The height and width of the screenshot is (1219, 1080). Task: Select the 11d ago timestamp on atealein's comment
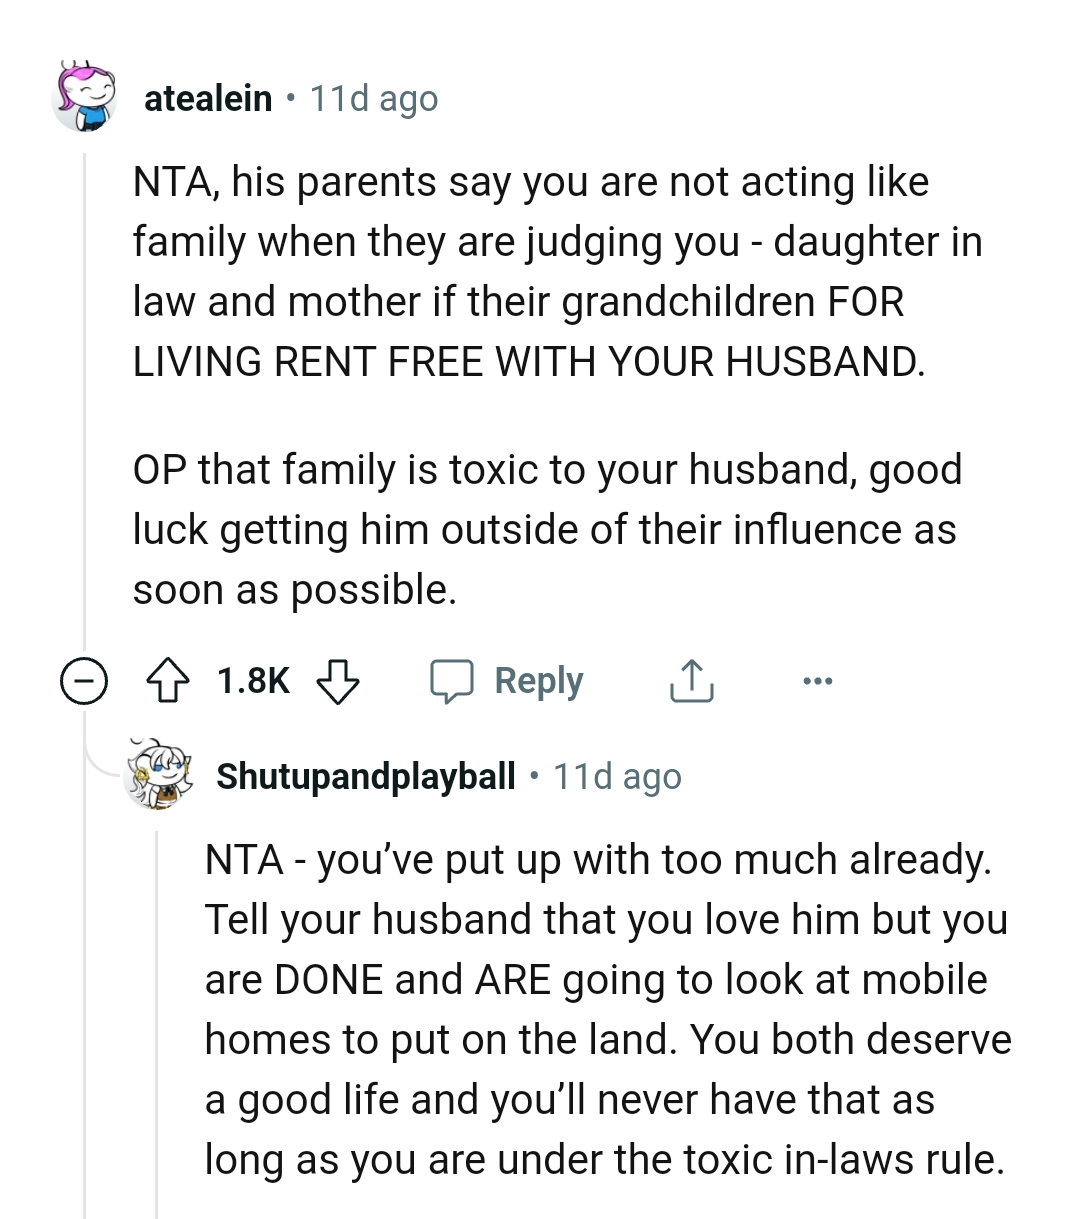(x=373, y=97)
